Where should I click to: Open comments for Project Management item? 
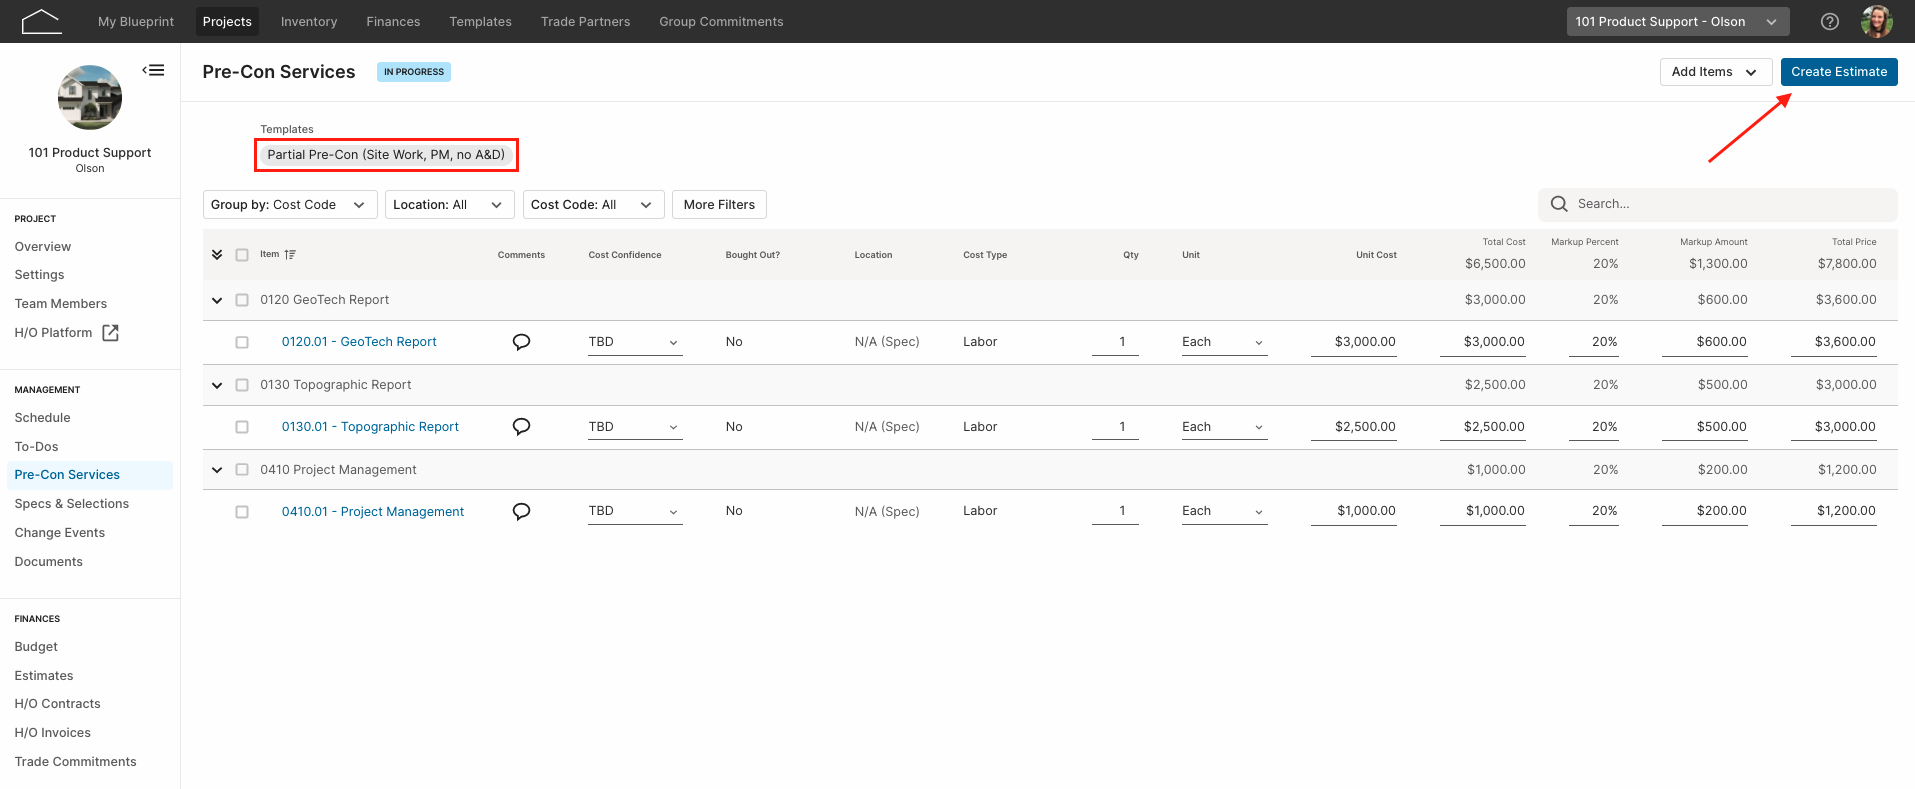pos(521,511)
